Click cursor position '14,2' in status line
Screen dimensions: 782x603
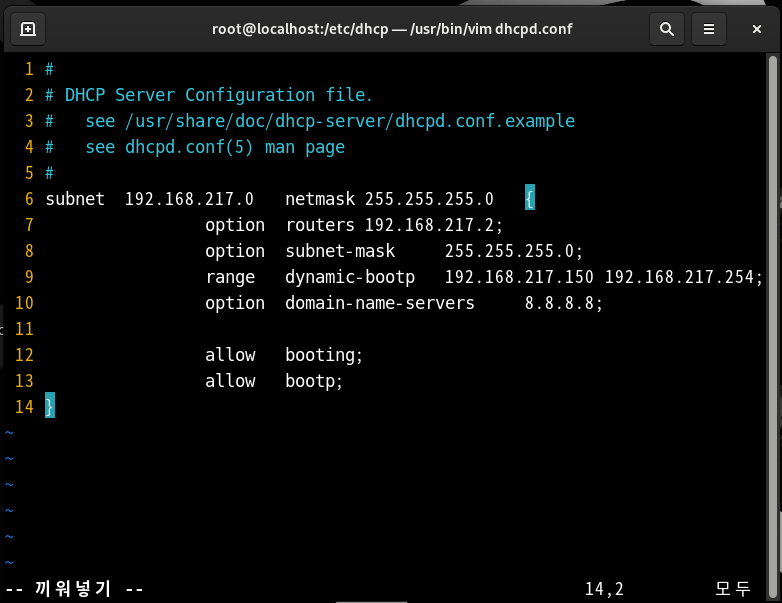point(604,589)
